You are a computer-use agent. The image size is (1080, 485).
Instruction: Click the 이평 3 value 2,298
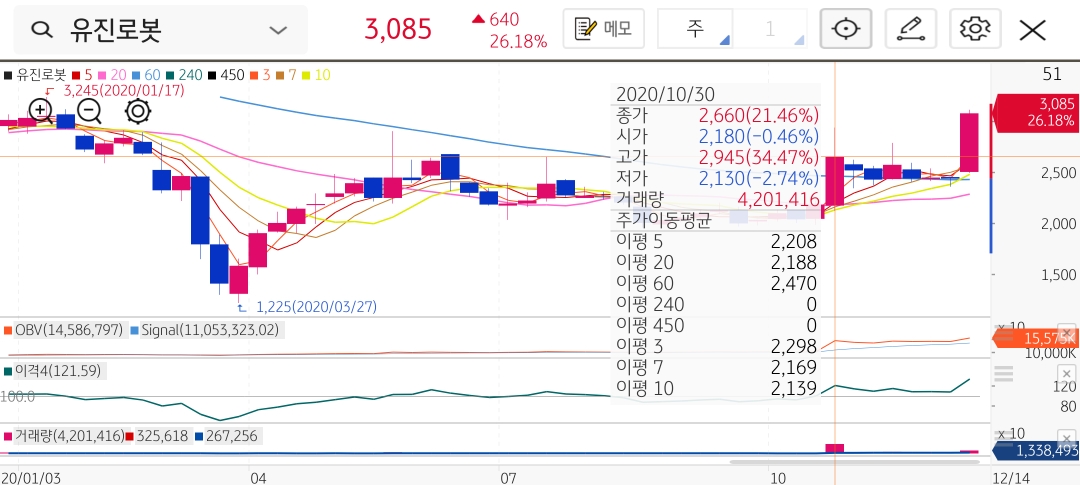click(793, 346)
